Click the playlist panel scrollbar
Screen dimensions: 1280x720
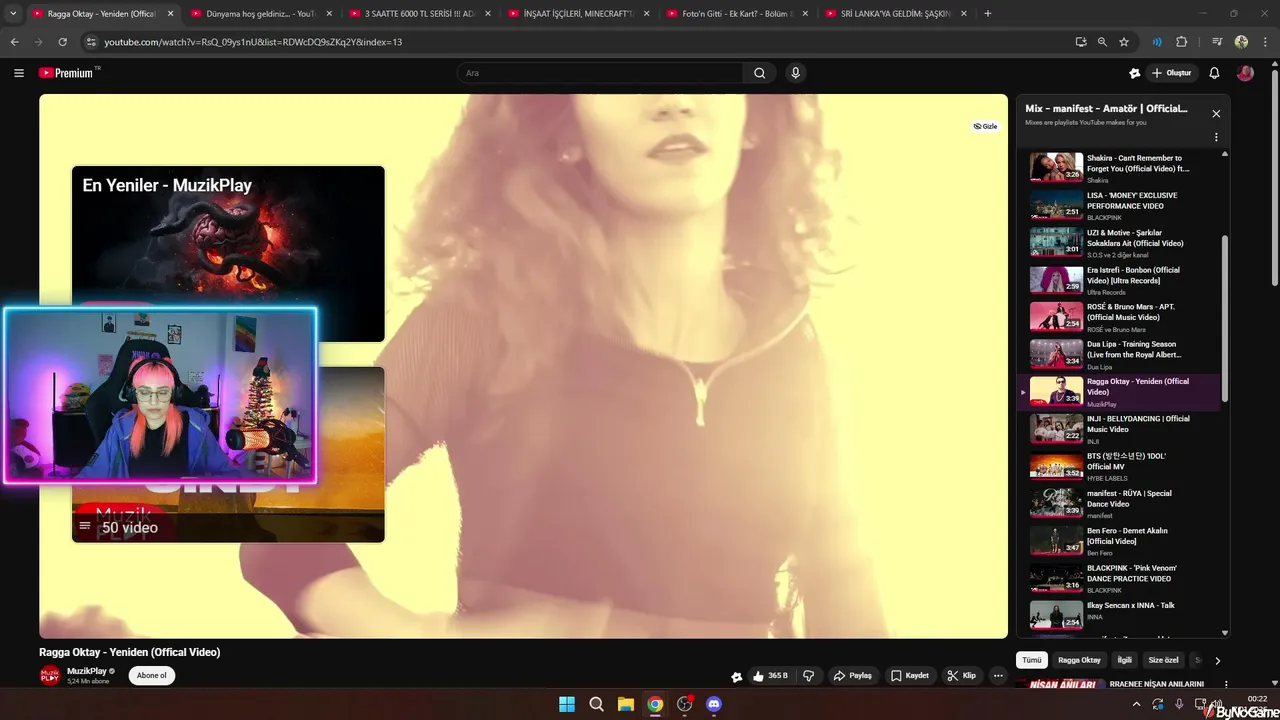tap(1225, 319)
